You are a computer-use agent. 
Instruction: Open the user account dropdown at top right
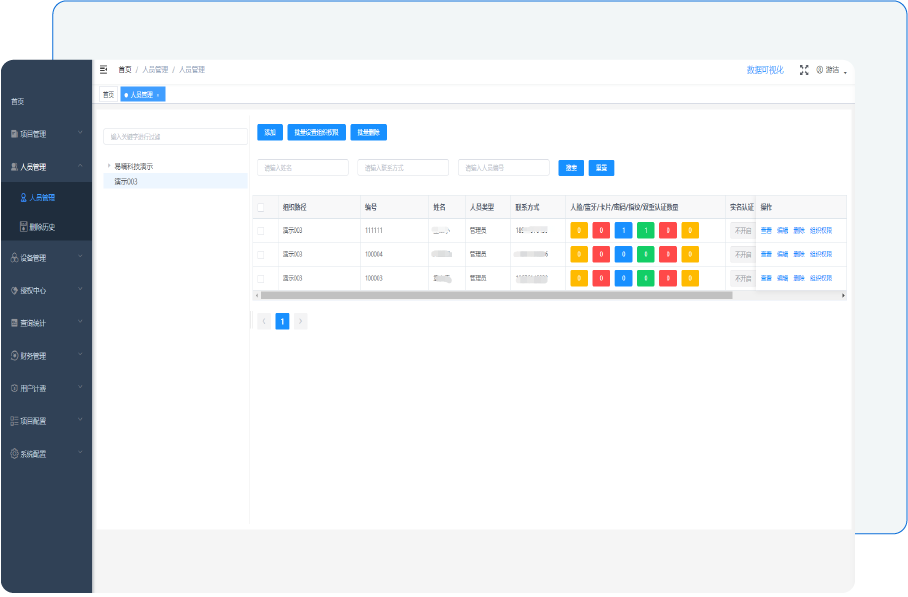(832, 70)
